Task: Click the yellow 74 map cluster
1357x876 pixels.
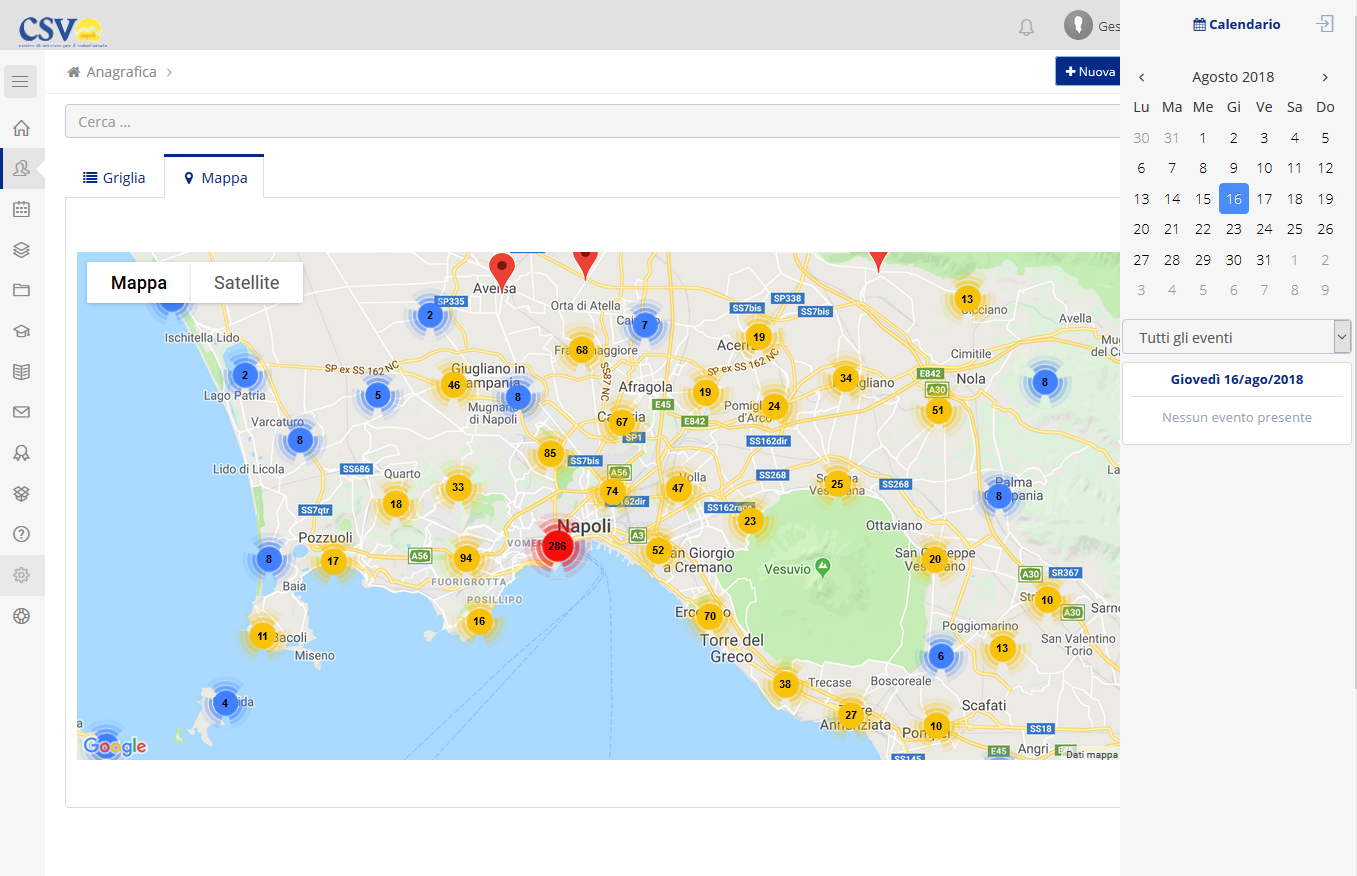Action: (x=612, y=491)
